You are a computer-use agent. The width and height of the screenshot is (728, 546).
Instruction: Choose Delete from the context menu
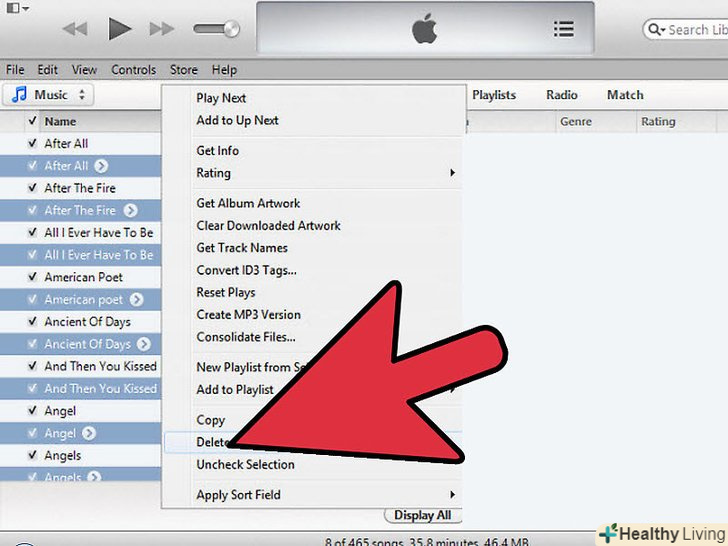pos(212,442)
